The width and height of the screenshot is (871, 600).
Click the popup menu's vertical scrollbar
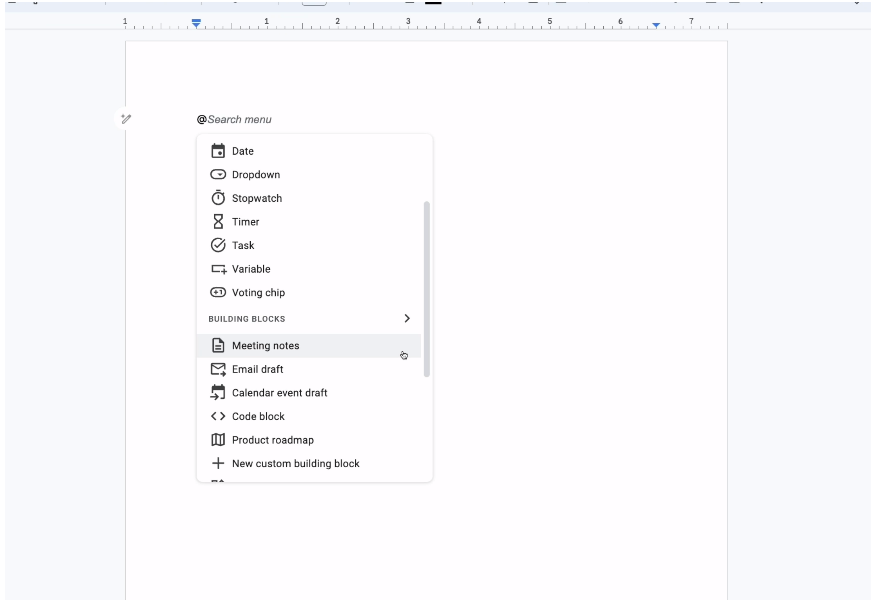(x=427, y=289)
